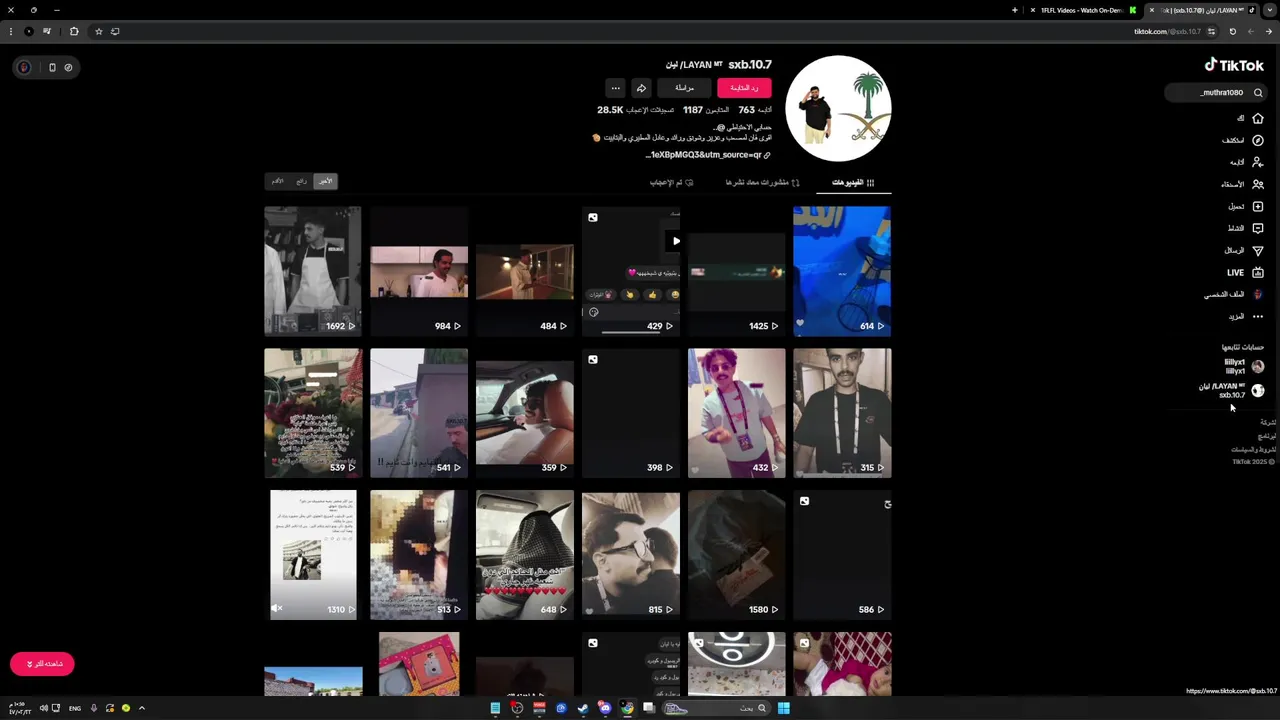Open the utm_source=qr bio link
Screen dimensions: 1280x720
tap(708, 155)
